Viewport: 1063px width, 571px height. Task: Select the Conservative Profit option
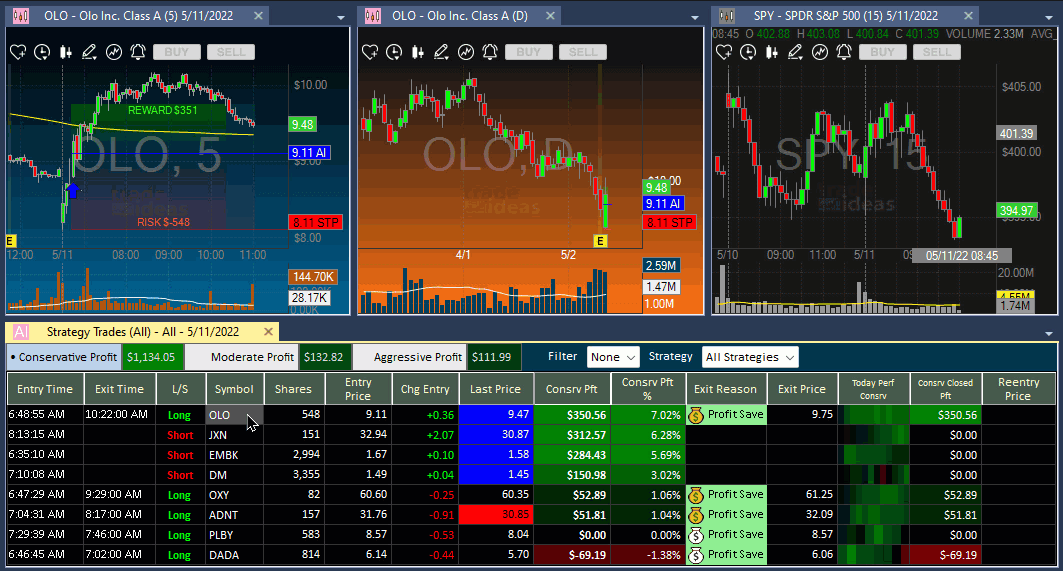click(65, 357)
